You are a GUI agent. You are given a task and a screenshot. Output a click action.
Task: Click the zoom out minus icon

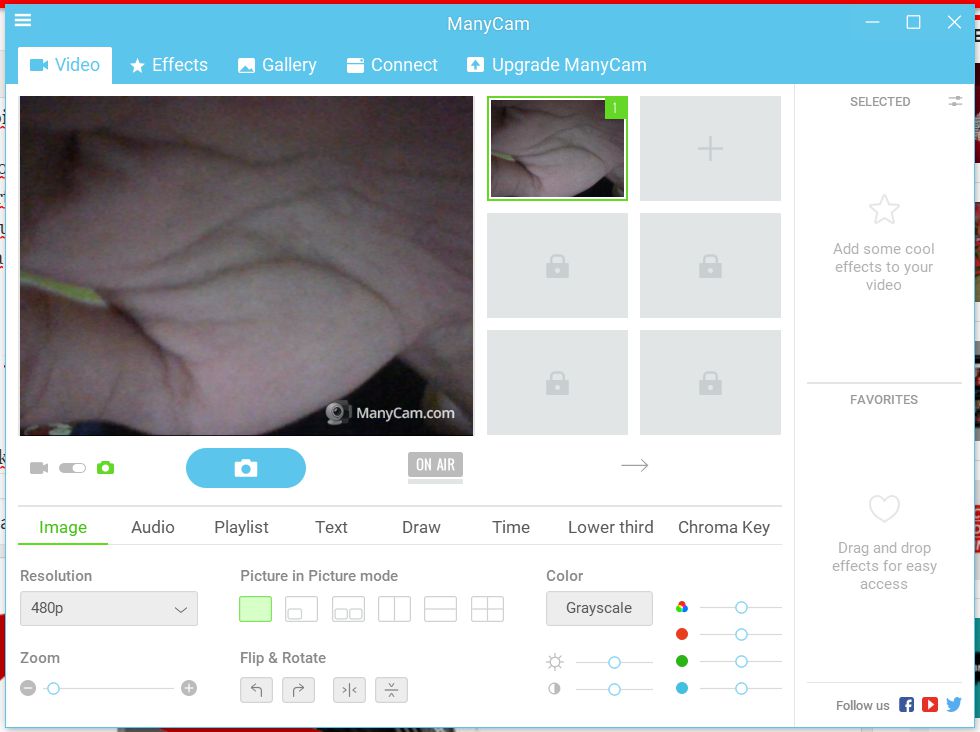click(28, 688)
